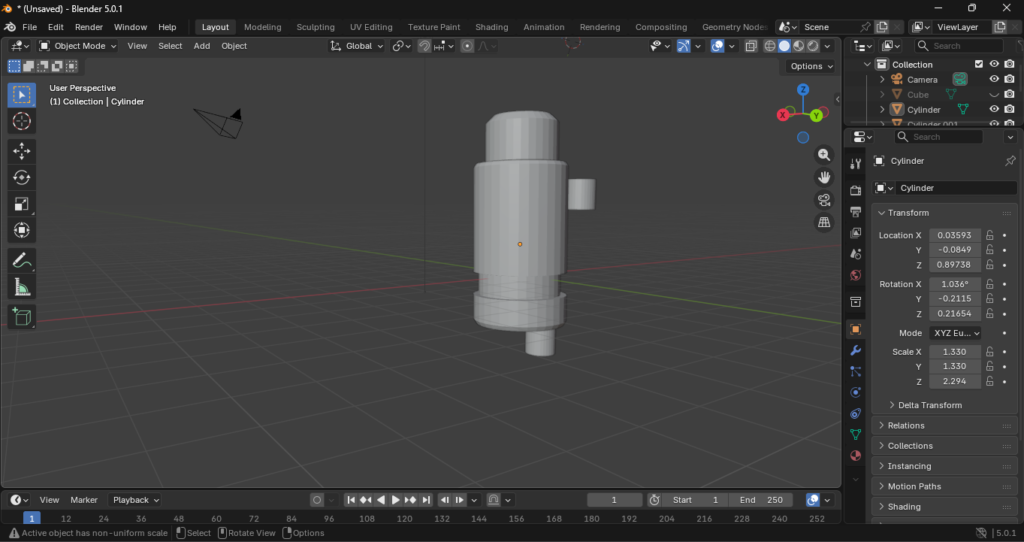
Task: Toggle the lock for Location X
Action: [x=989, y=235]
